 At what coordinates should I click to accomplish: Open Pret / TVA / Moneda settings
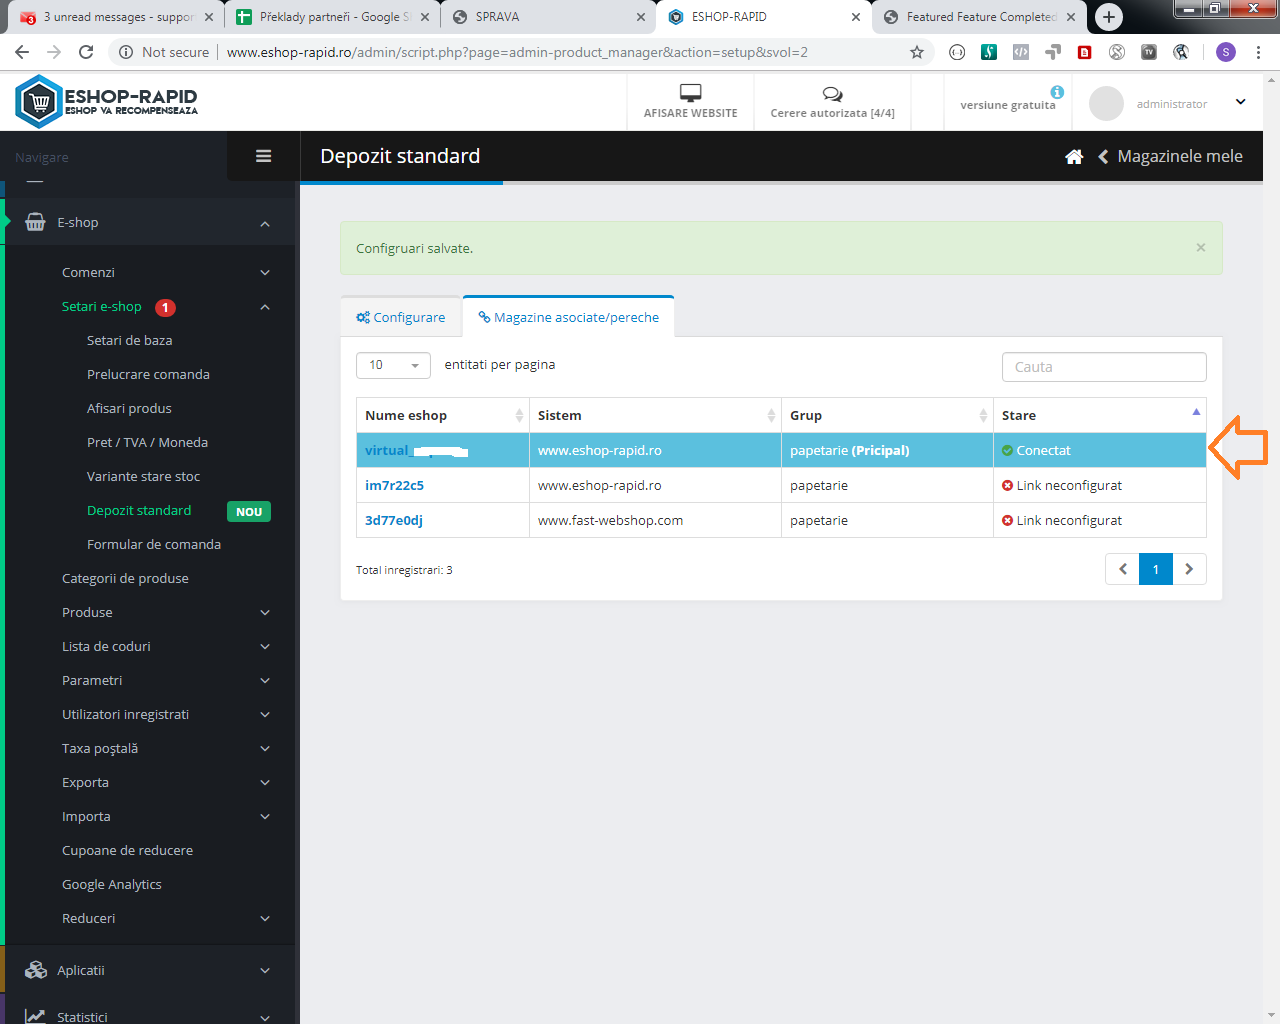coord(147,442)
